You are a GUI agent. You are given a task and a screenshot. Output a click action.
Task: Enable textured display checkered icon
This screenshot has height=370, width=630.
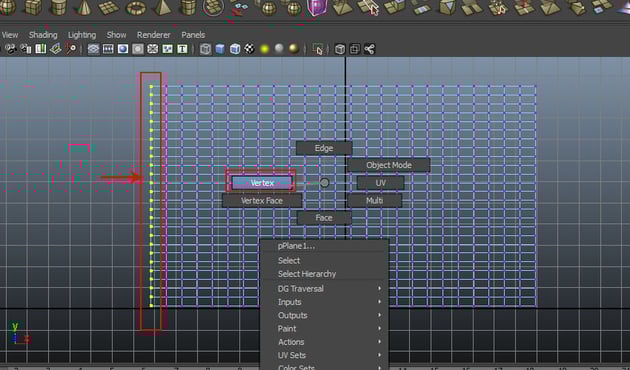pos(250,49)
